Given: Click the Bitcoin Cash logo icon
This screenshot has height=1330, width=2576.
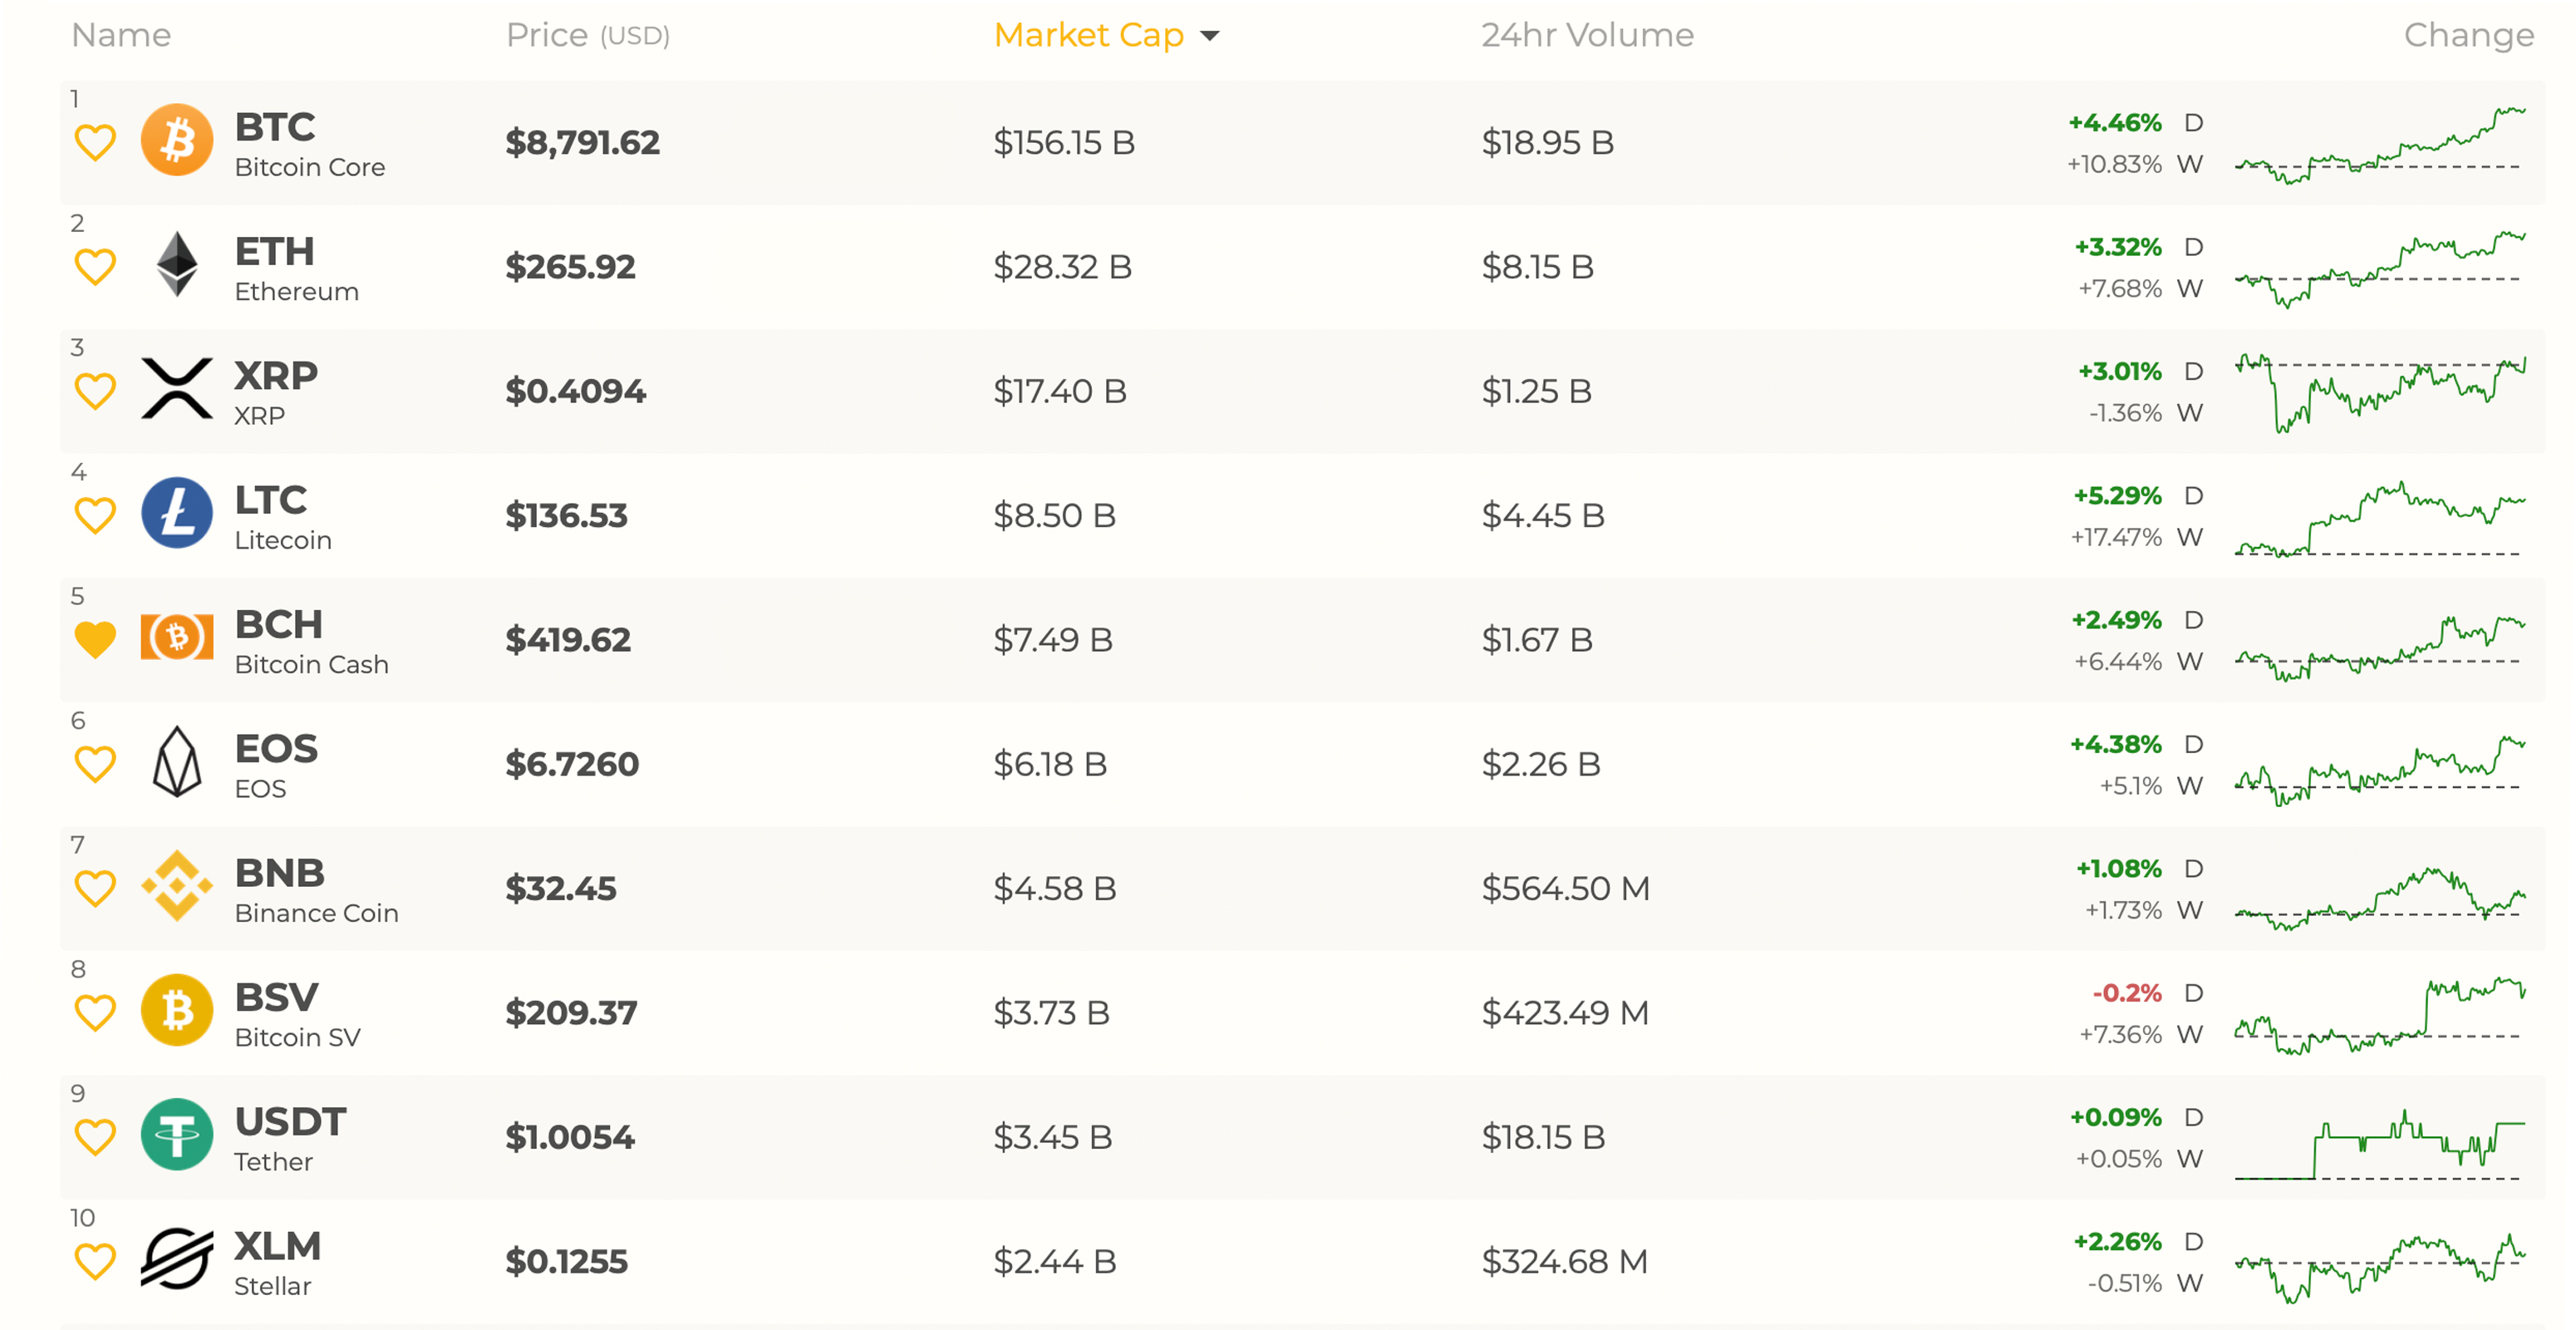Looking at the screenshot, I should [177, 637].
